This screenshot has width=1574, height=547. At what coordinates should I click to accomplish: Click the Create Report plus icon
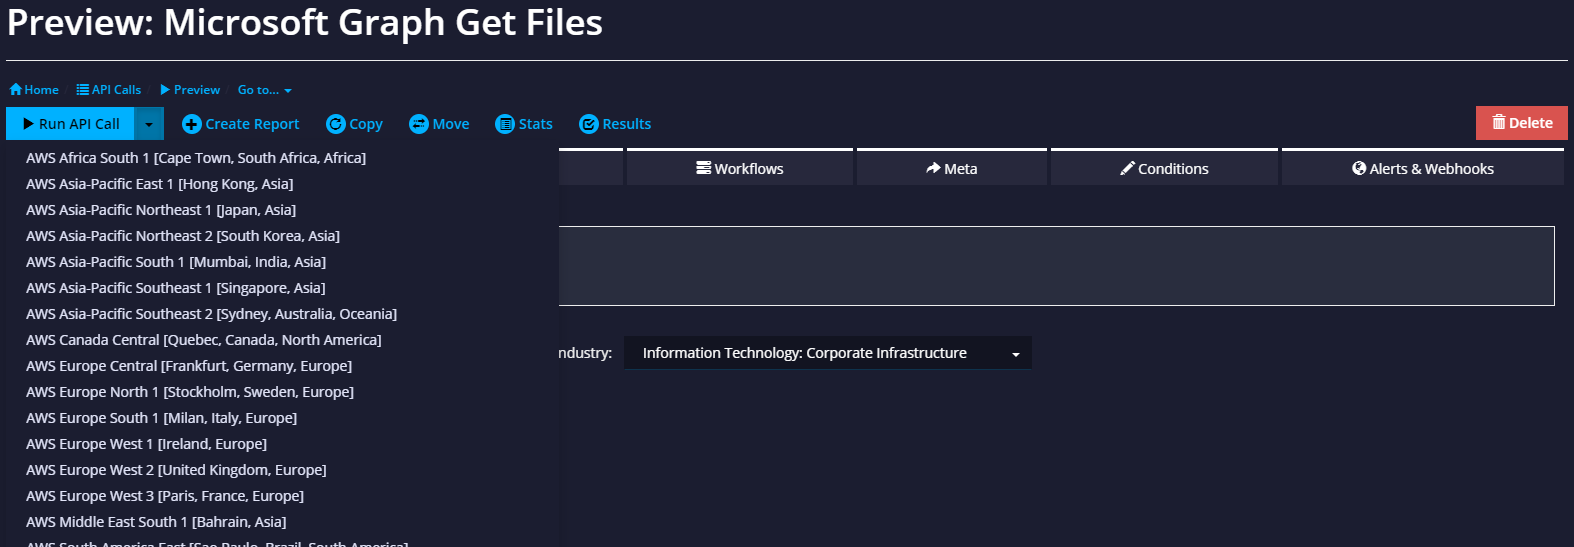tap(192, 124)
